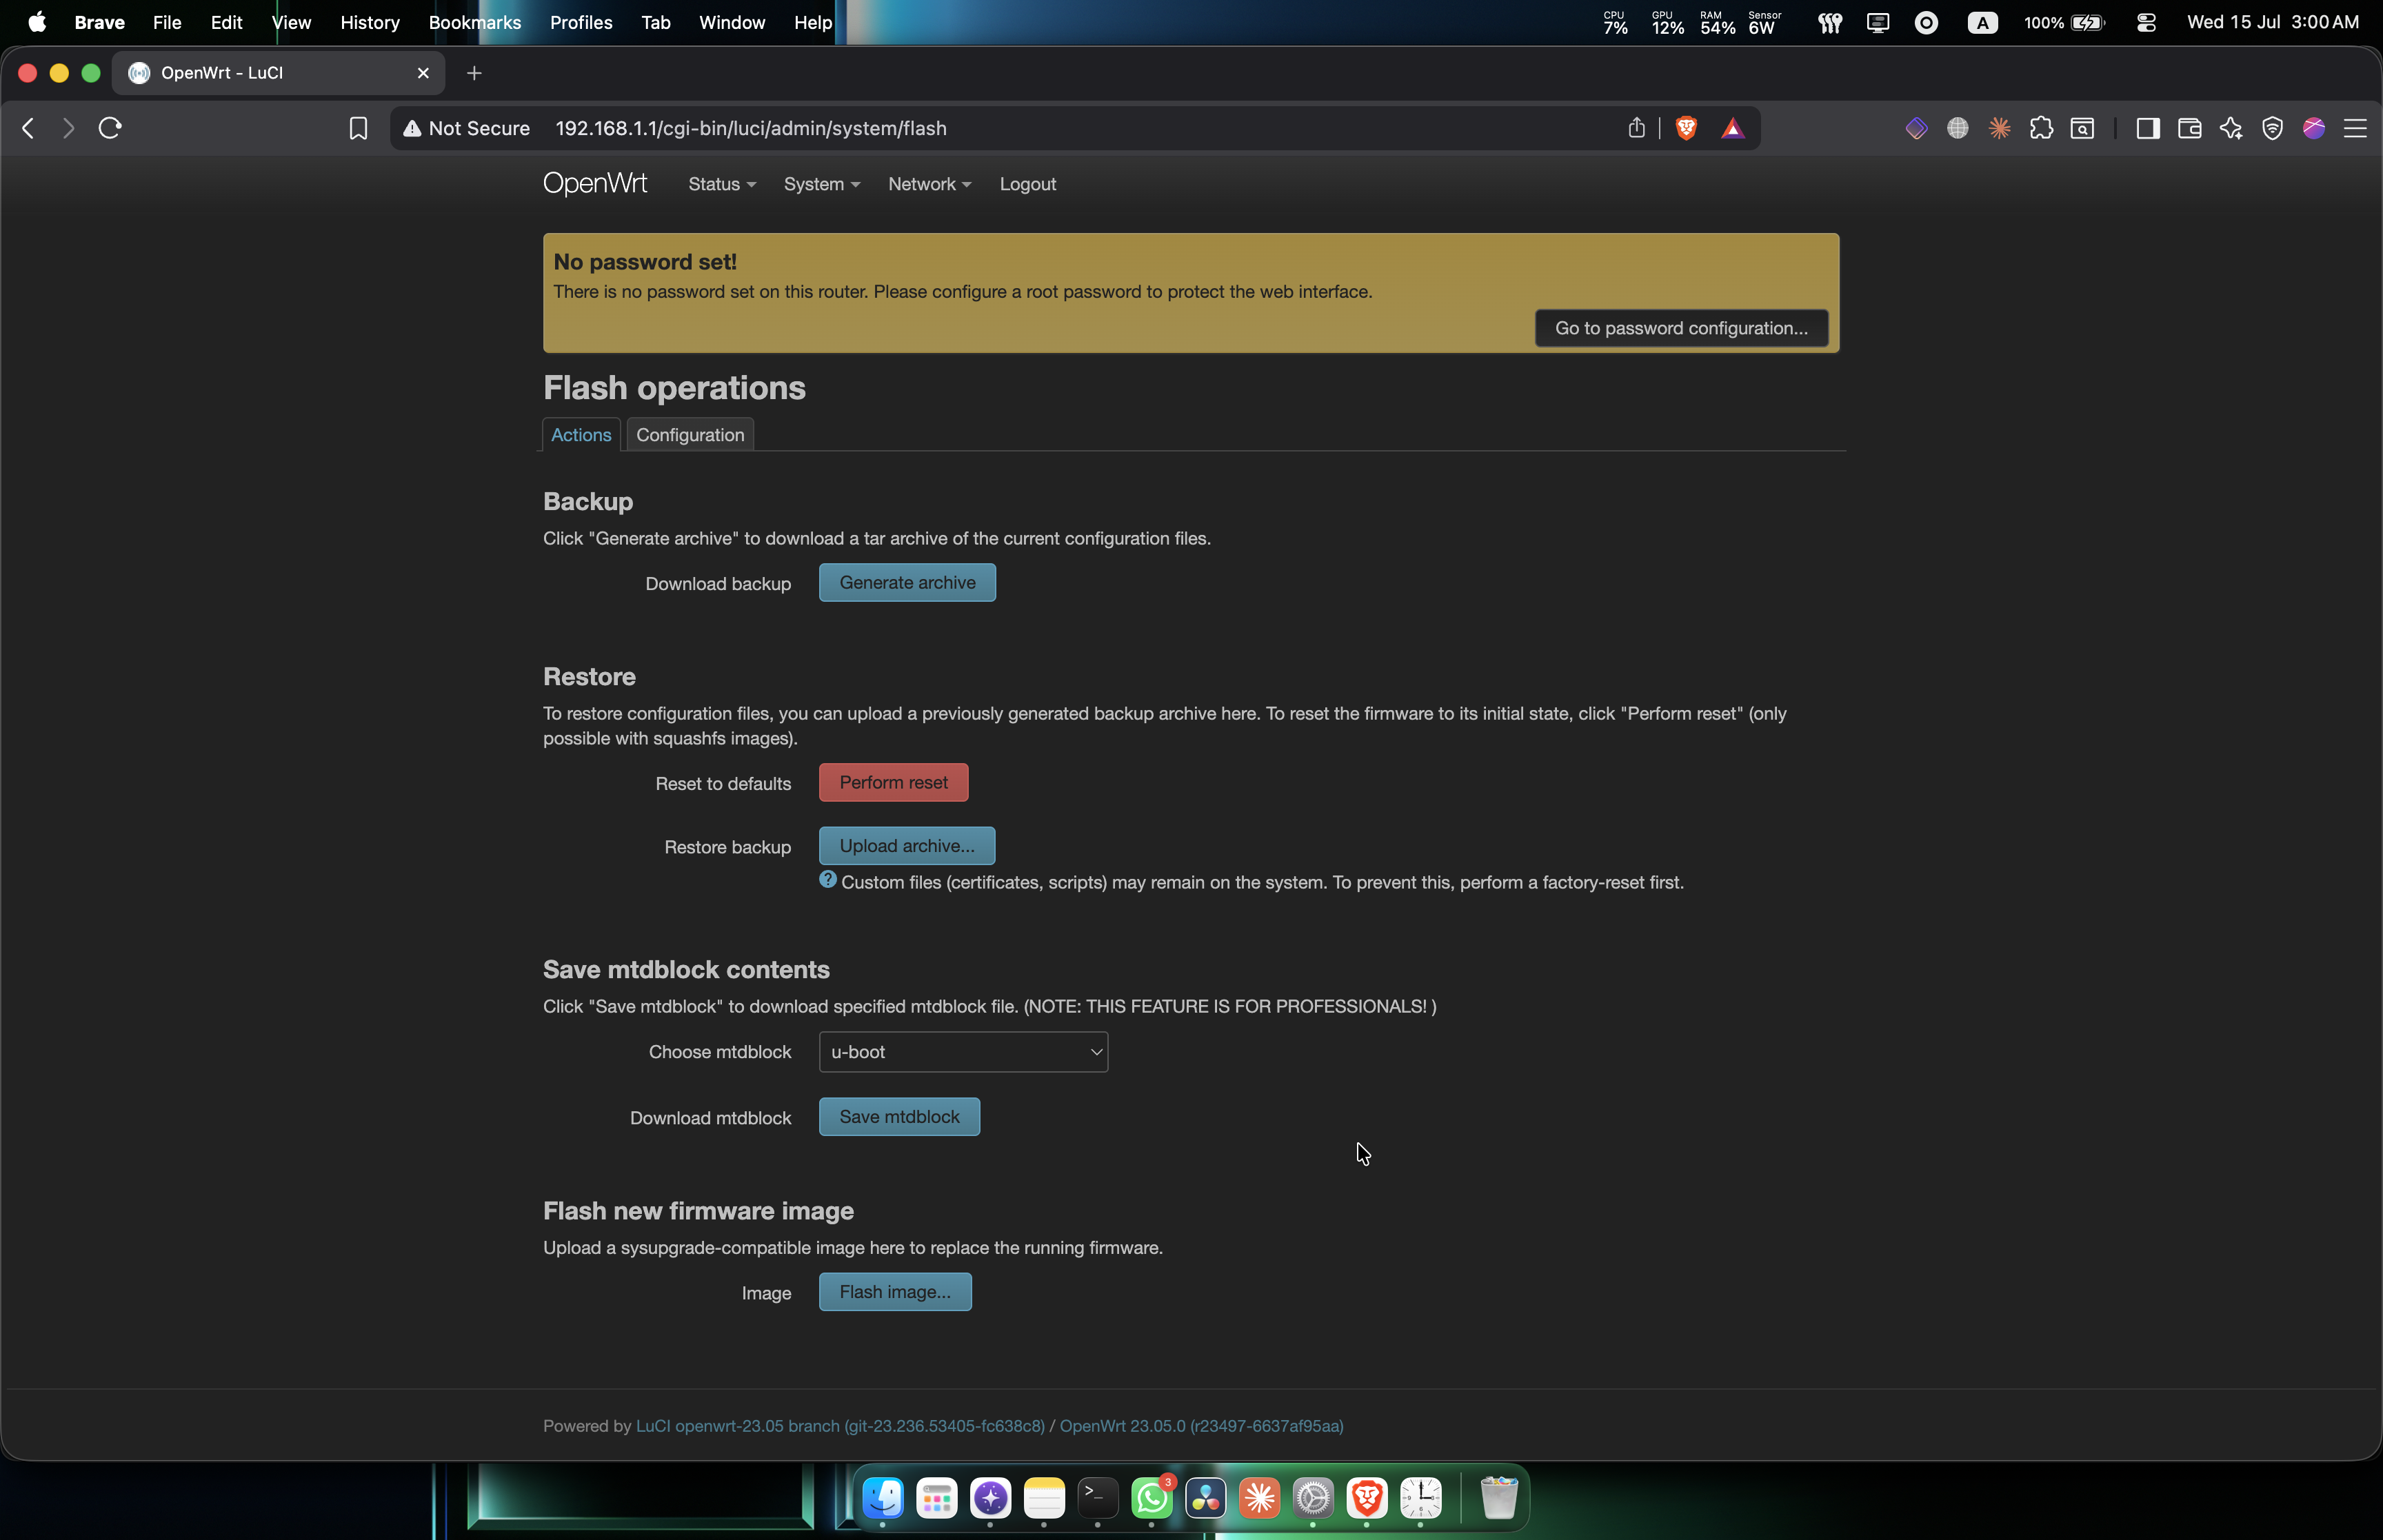Click the grey globe extension icon
Image resolution: width=2383 pixels, height=1540 pixels.
click(x=1958, y=128)
